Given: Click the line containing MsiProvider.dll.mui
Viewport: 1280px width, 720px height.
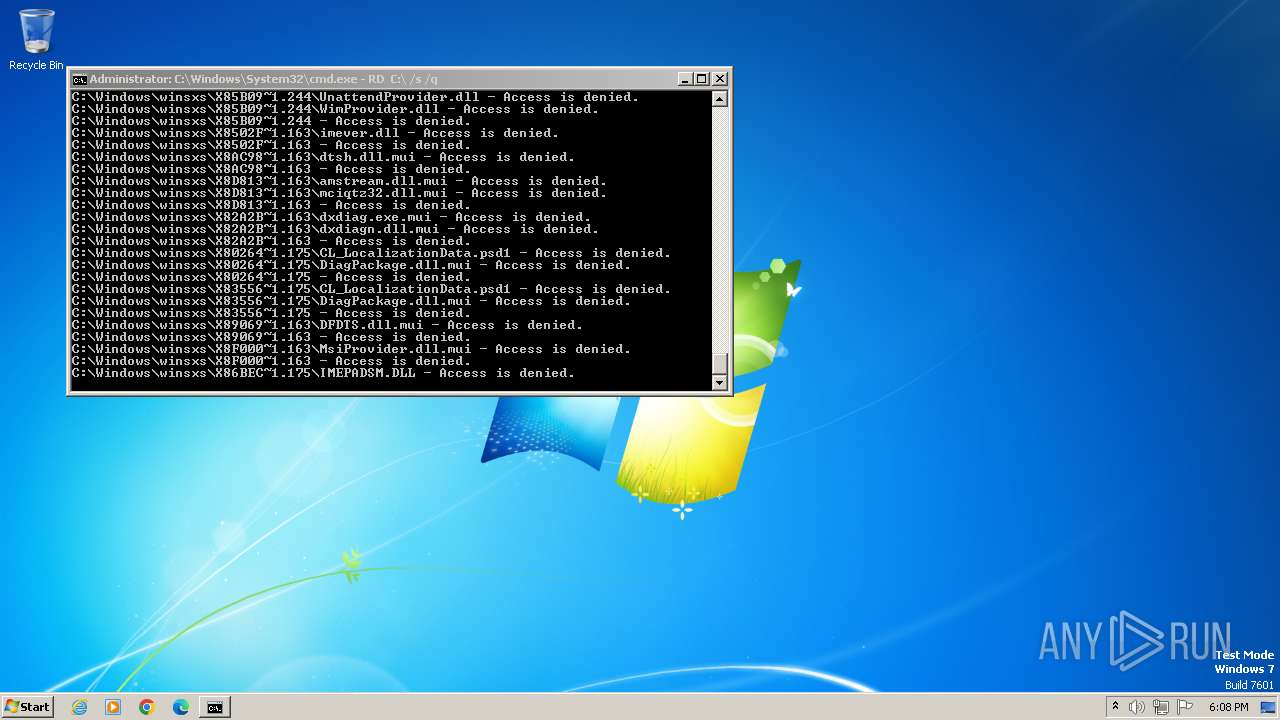Looking at the screenshot, I should [x=351, y=349].
